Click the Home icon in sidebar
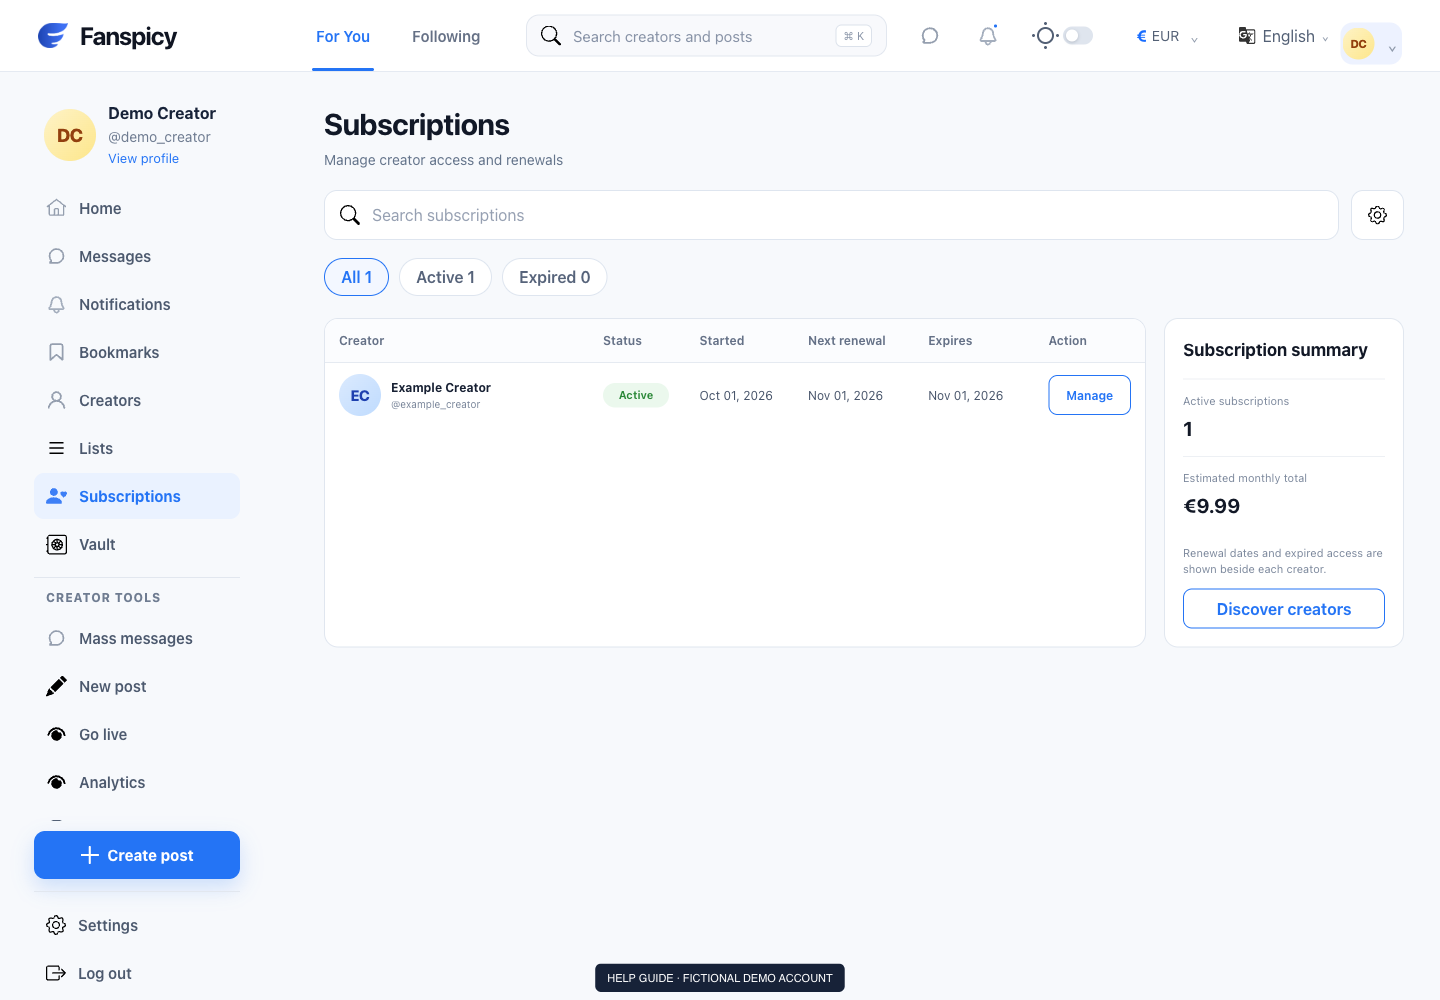The height and width of the screenshot is (1000, 1440). click(57, 208)
